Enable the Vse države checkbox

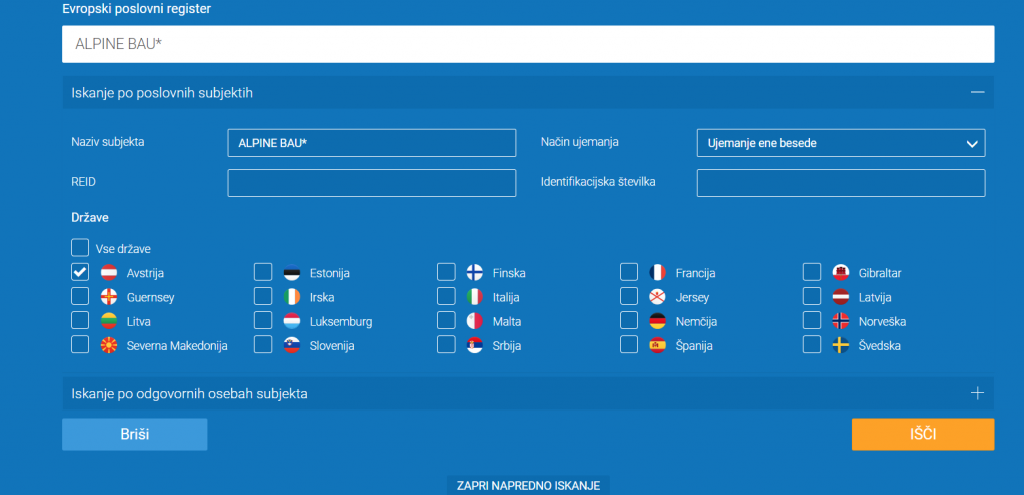[80, 248]
